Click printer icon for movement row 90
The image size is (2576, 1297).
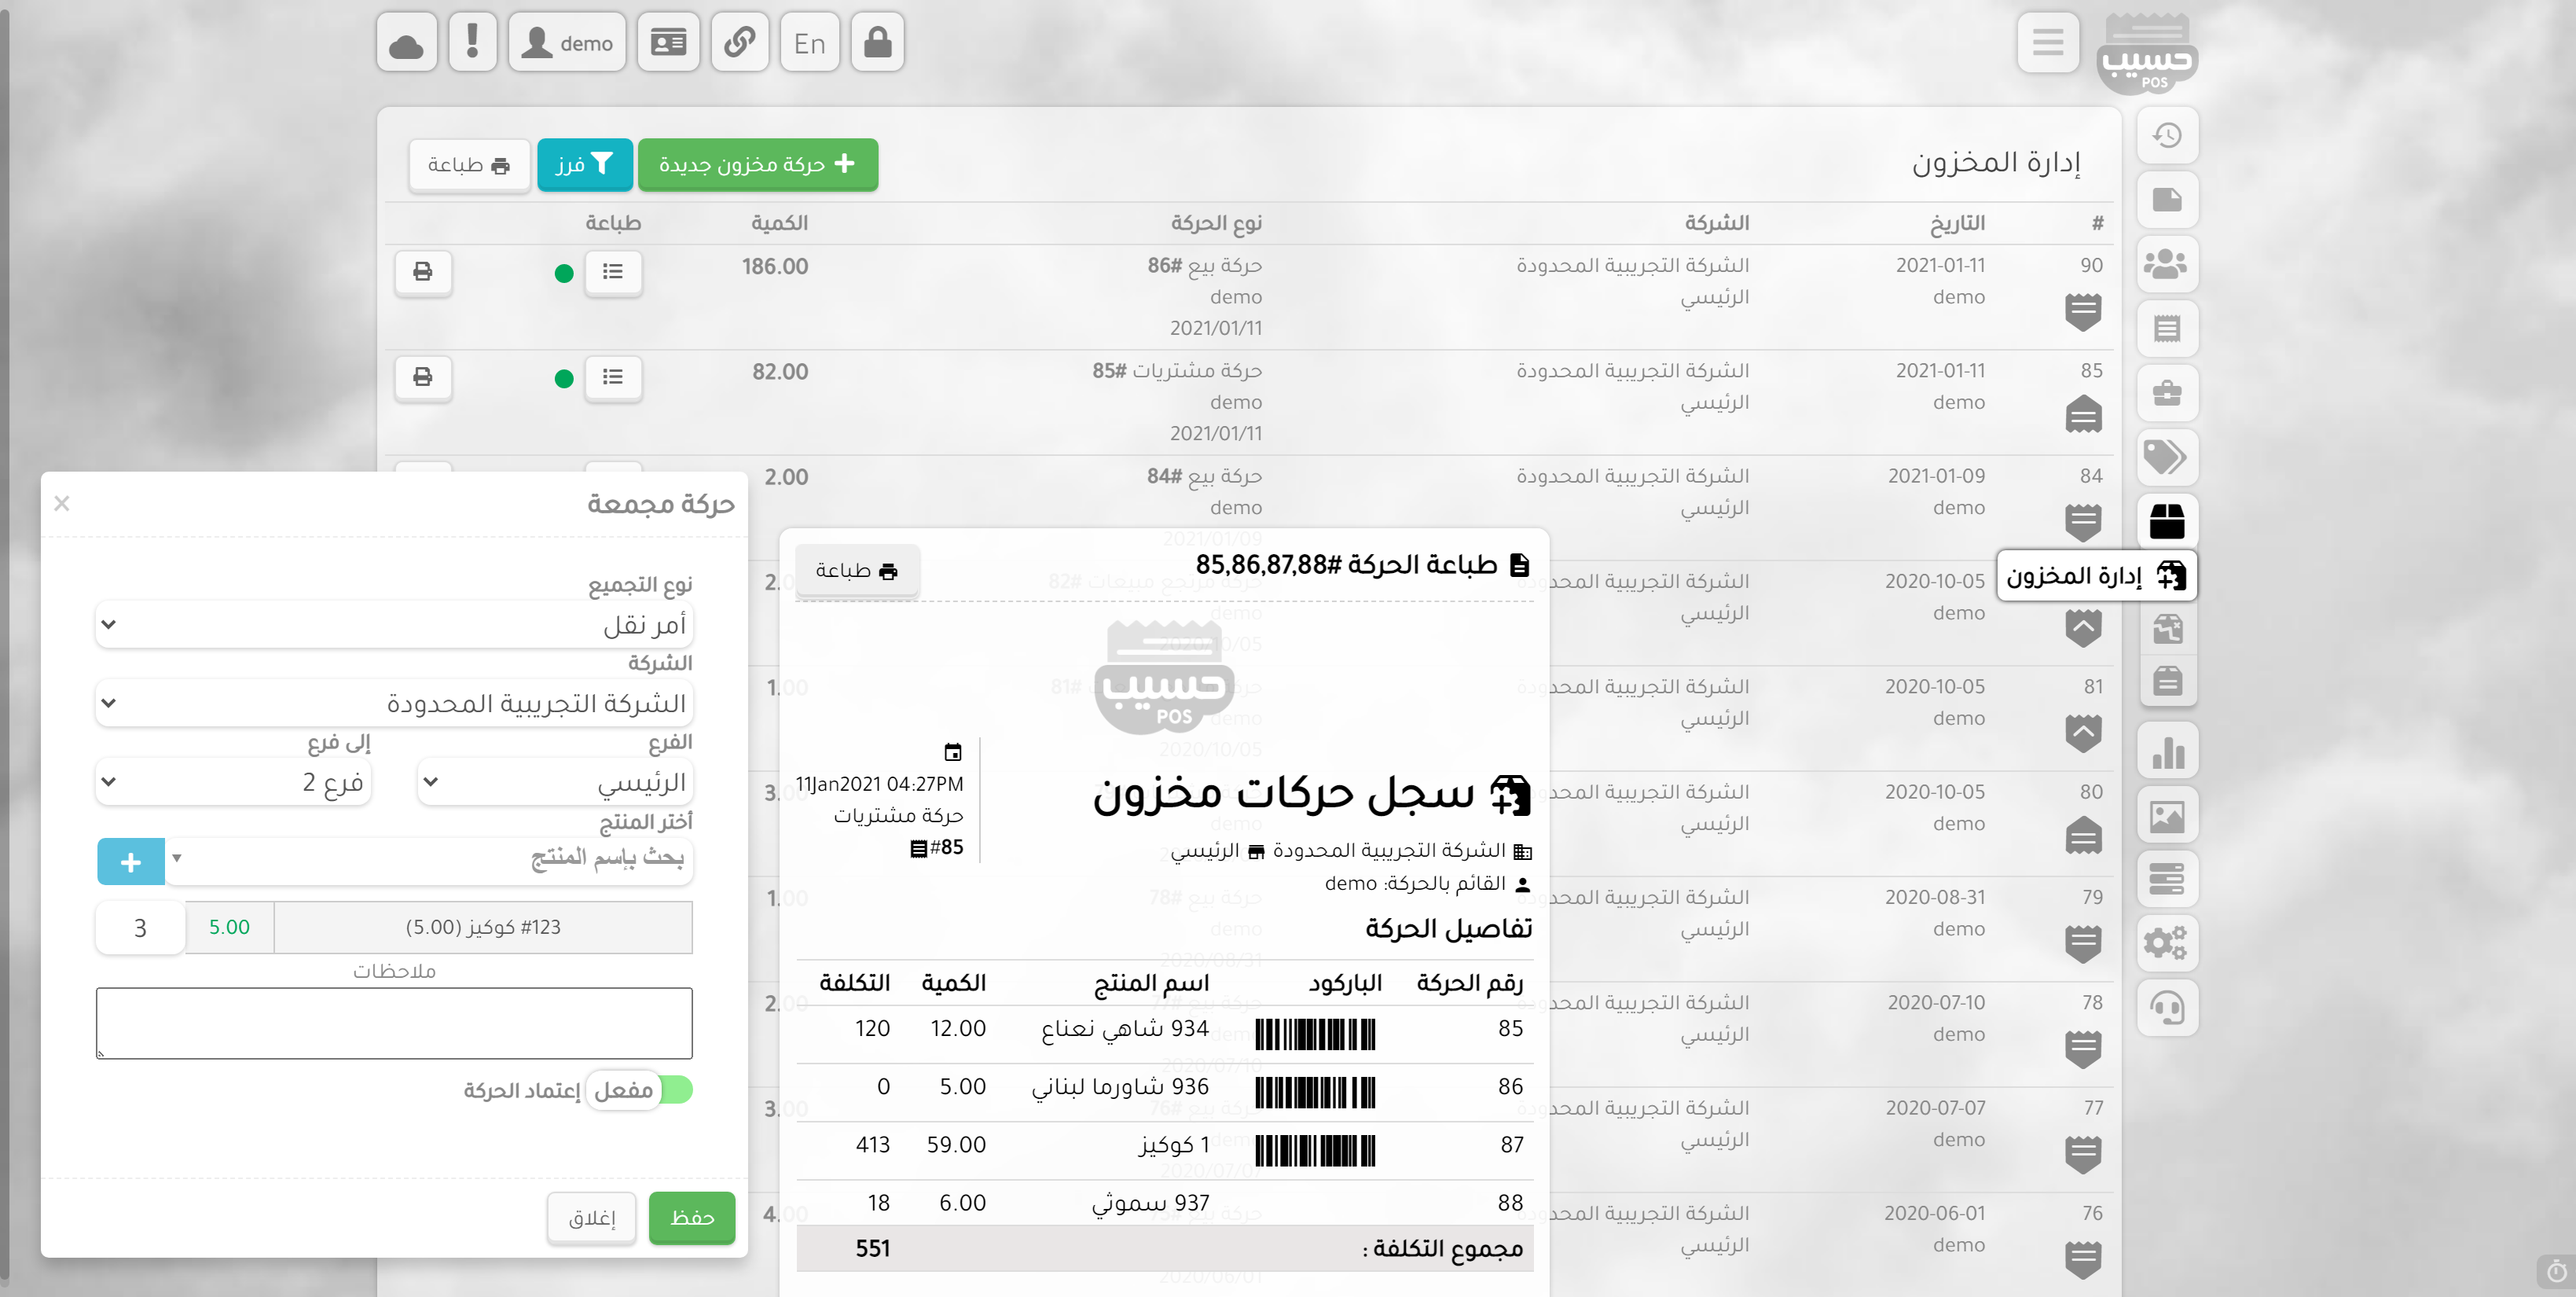tap(423, 272)
